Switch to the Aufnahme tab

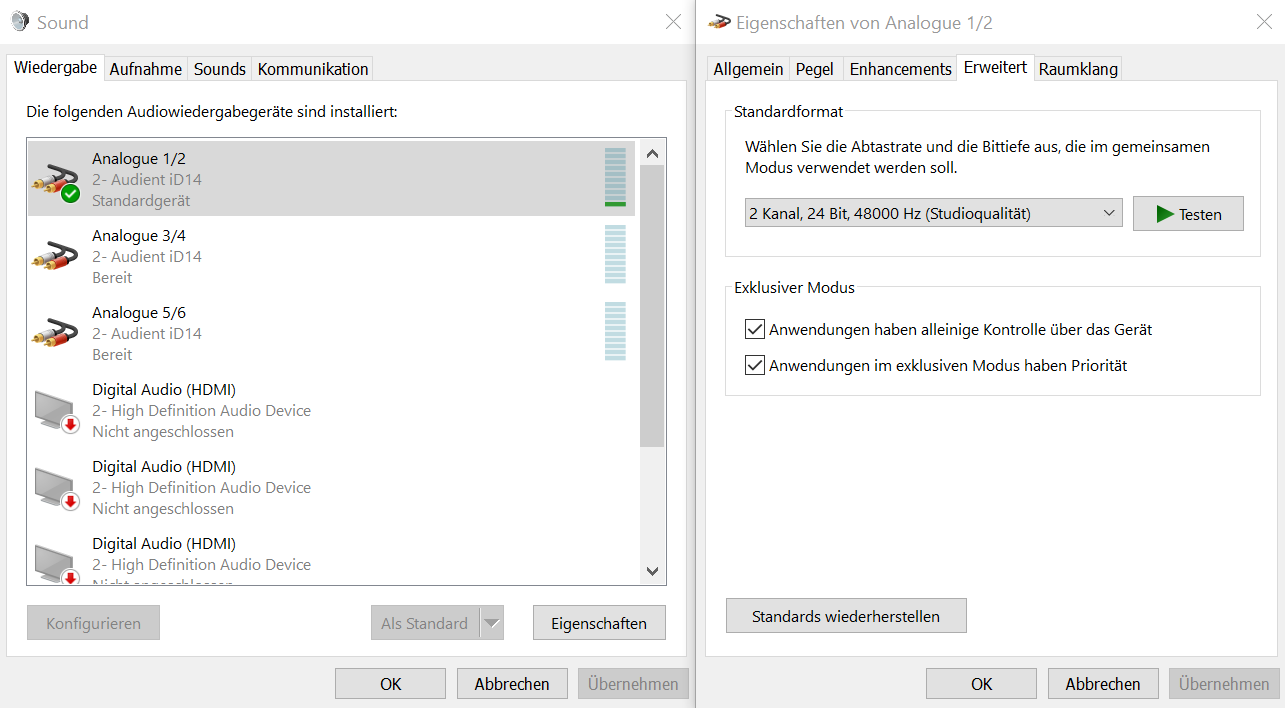click(x=145, y=68)
